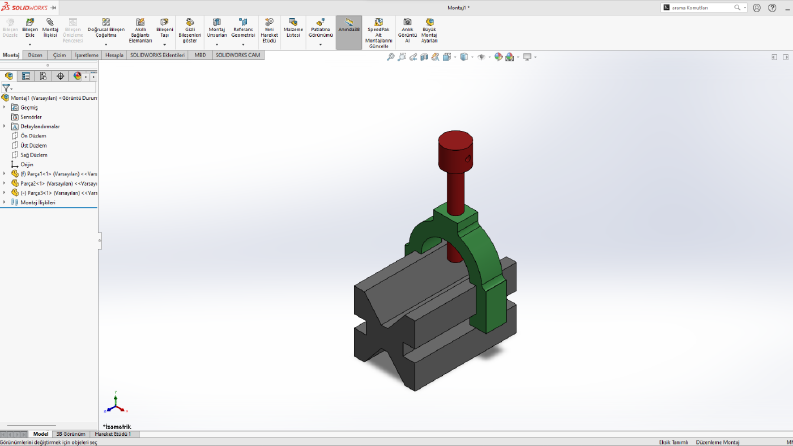
Task: Switch to the MBD ribbon tab
Action: coord(200,55)
